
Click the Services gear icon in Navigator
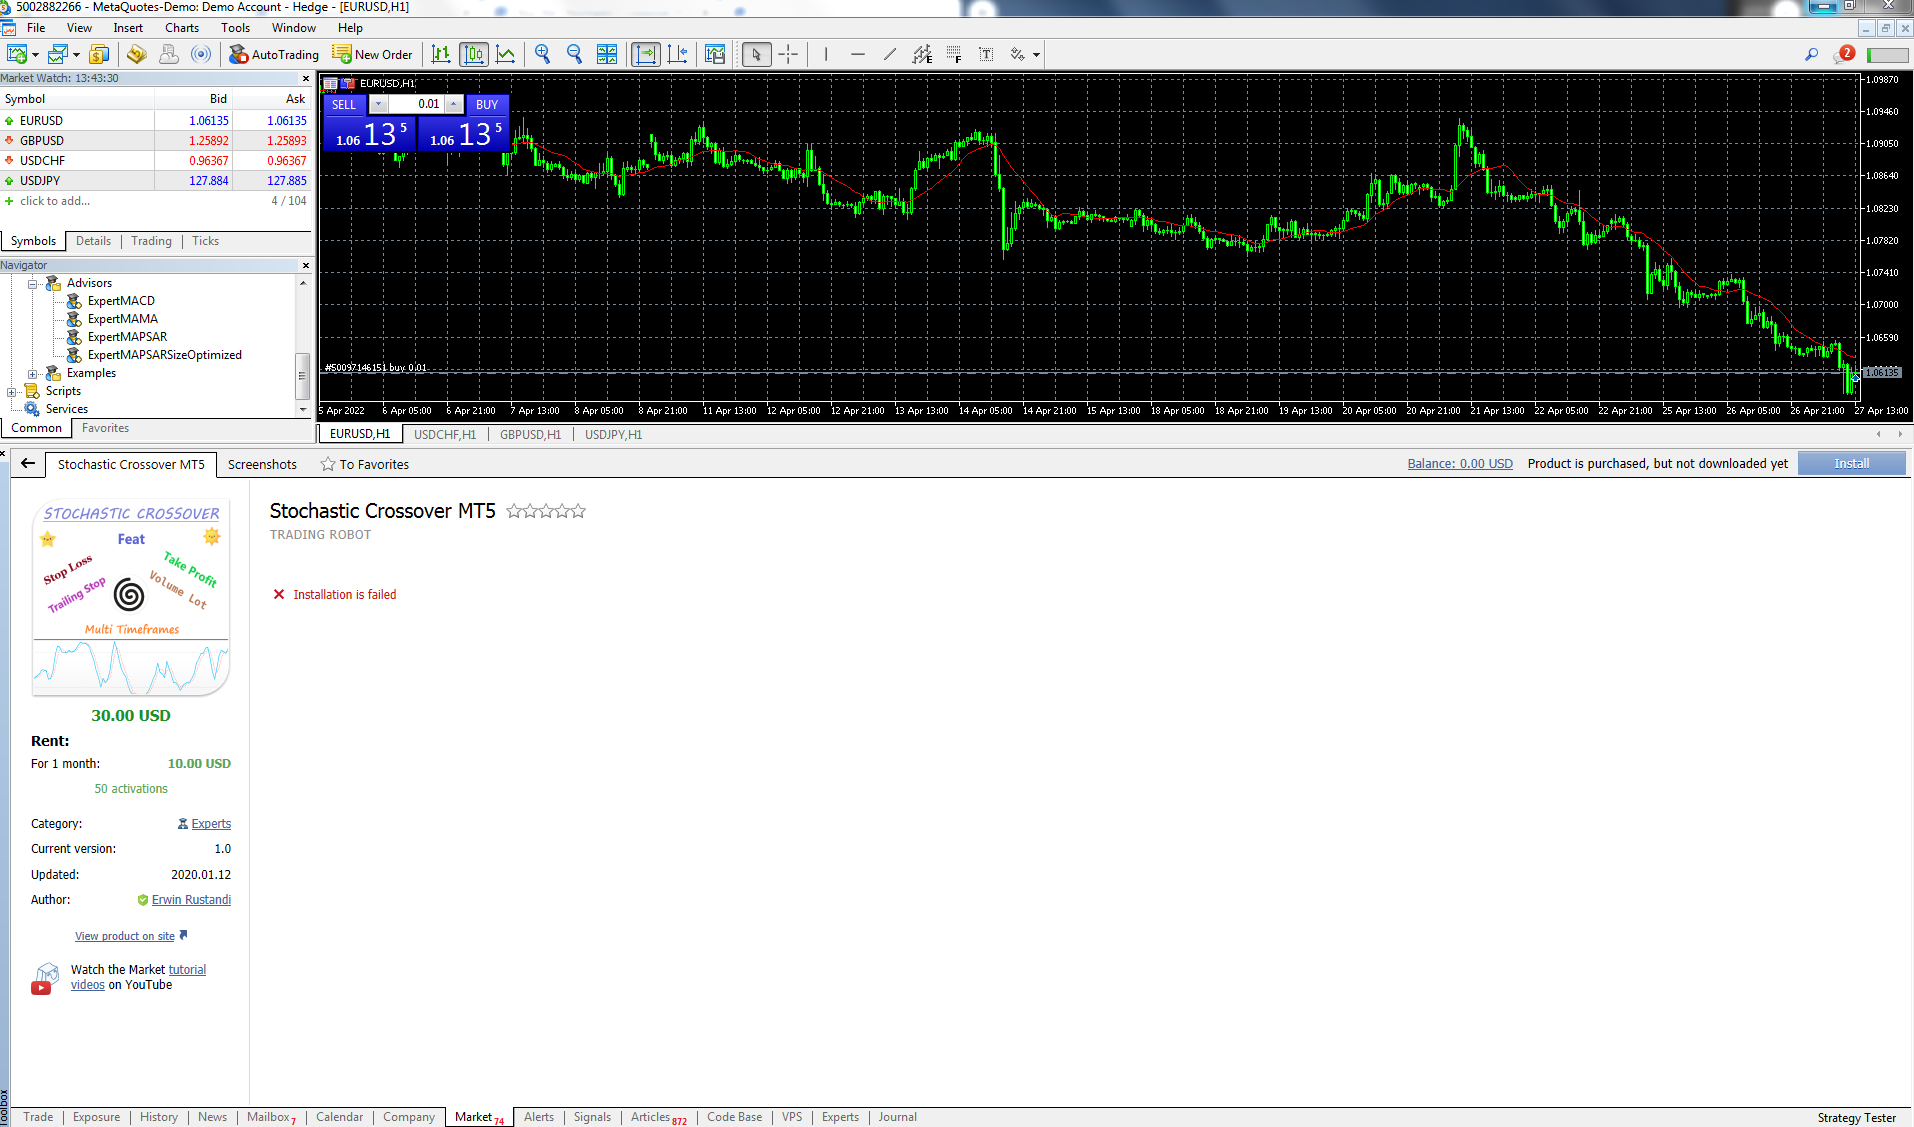click(x=33, y=409)
